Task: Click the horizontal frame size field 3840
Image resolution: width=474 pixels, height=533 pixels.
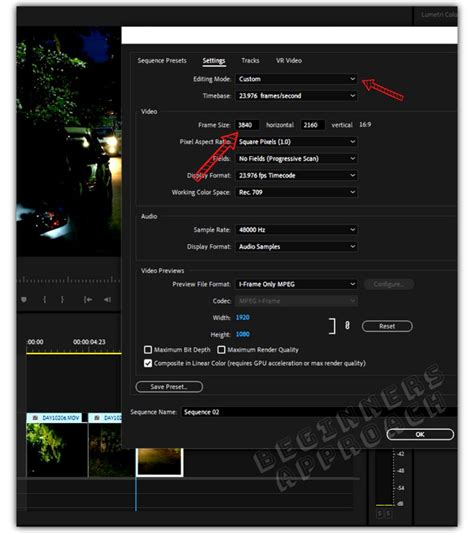Action: click(248, 125)
